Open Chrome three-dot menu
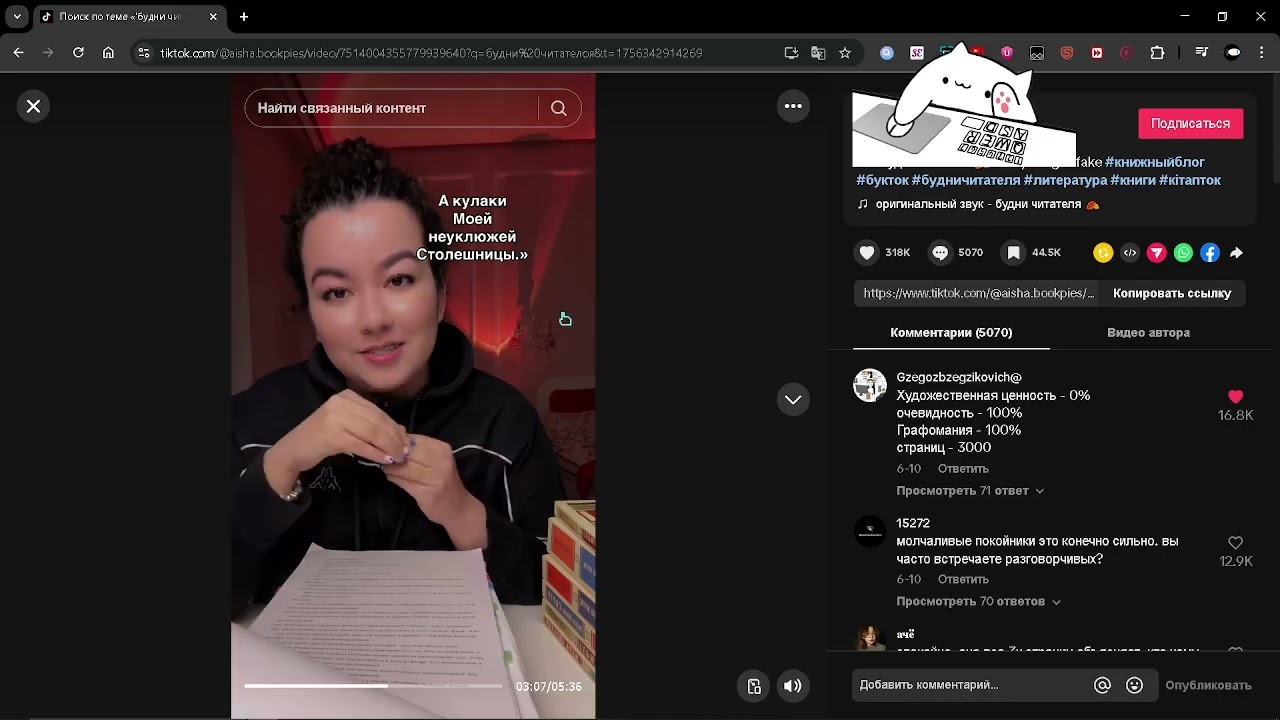1280x720 pixels. coord(1261,53)
